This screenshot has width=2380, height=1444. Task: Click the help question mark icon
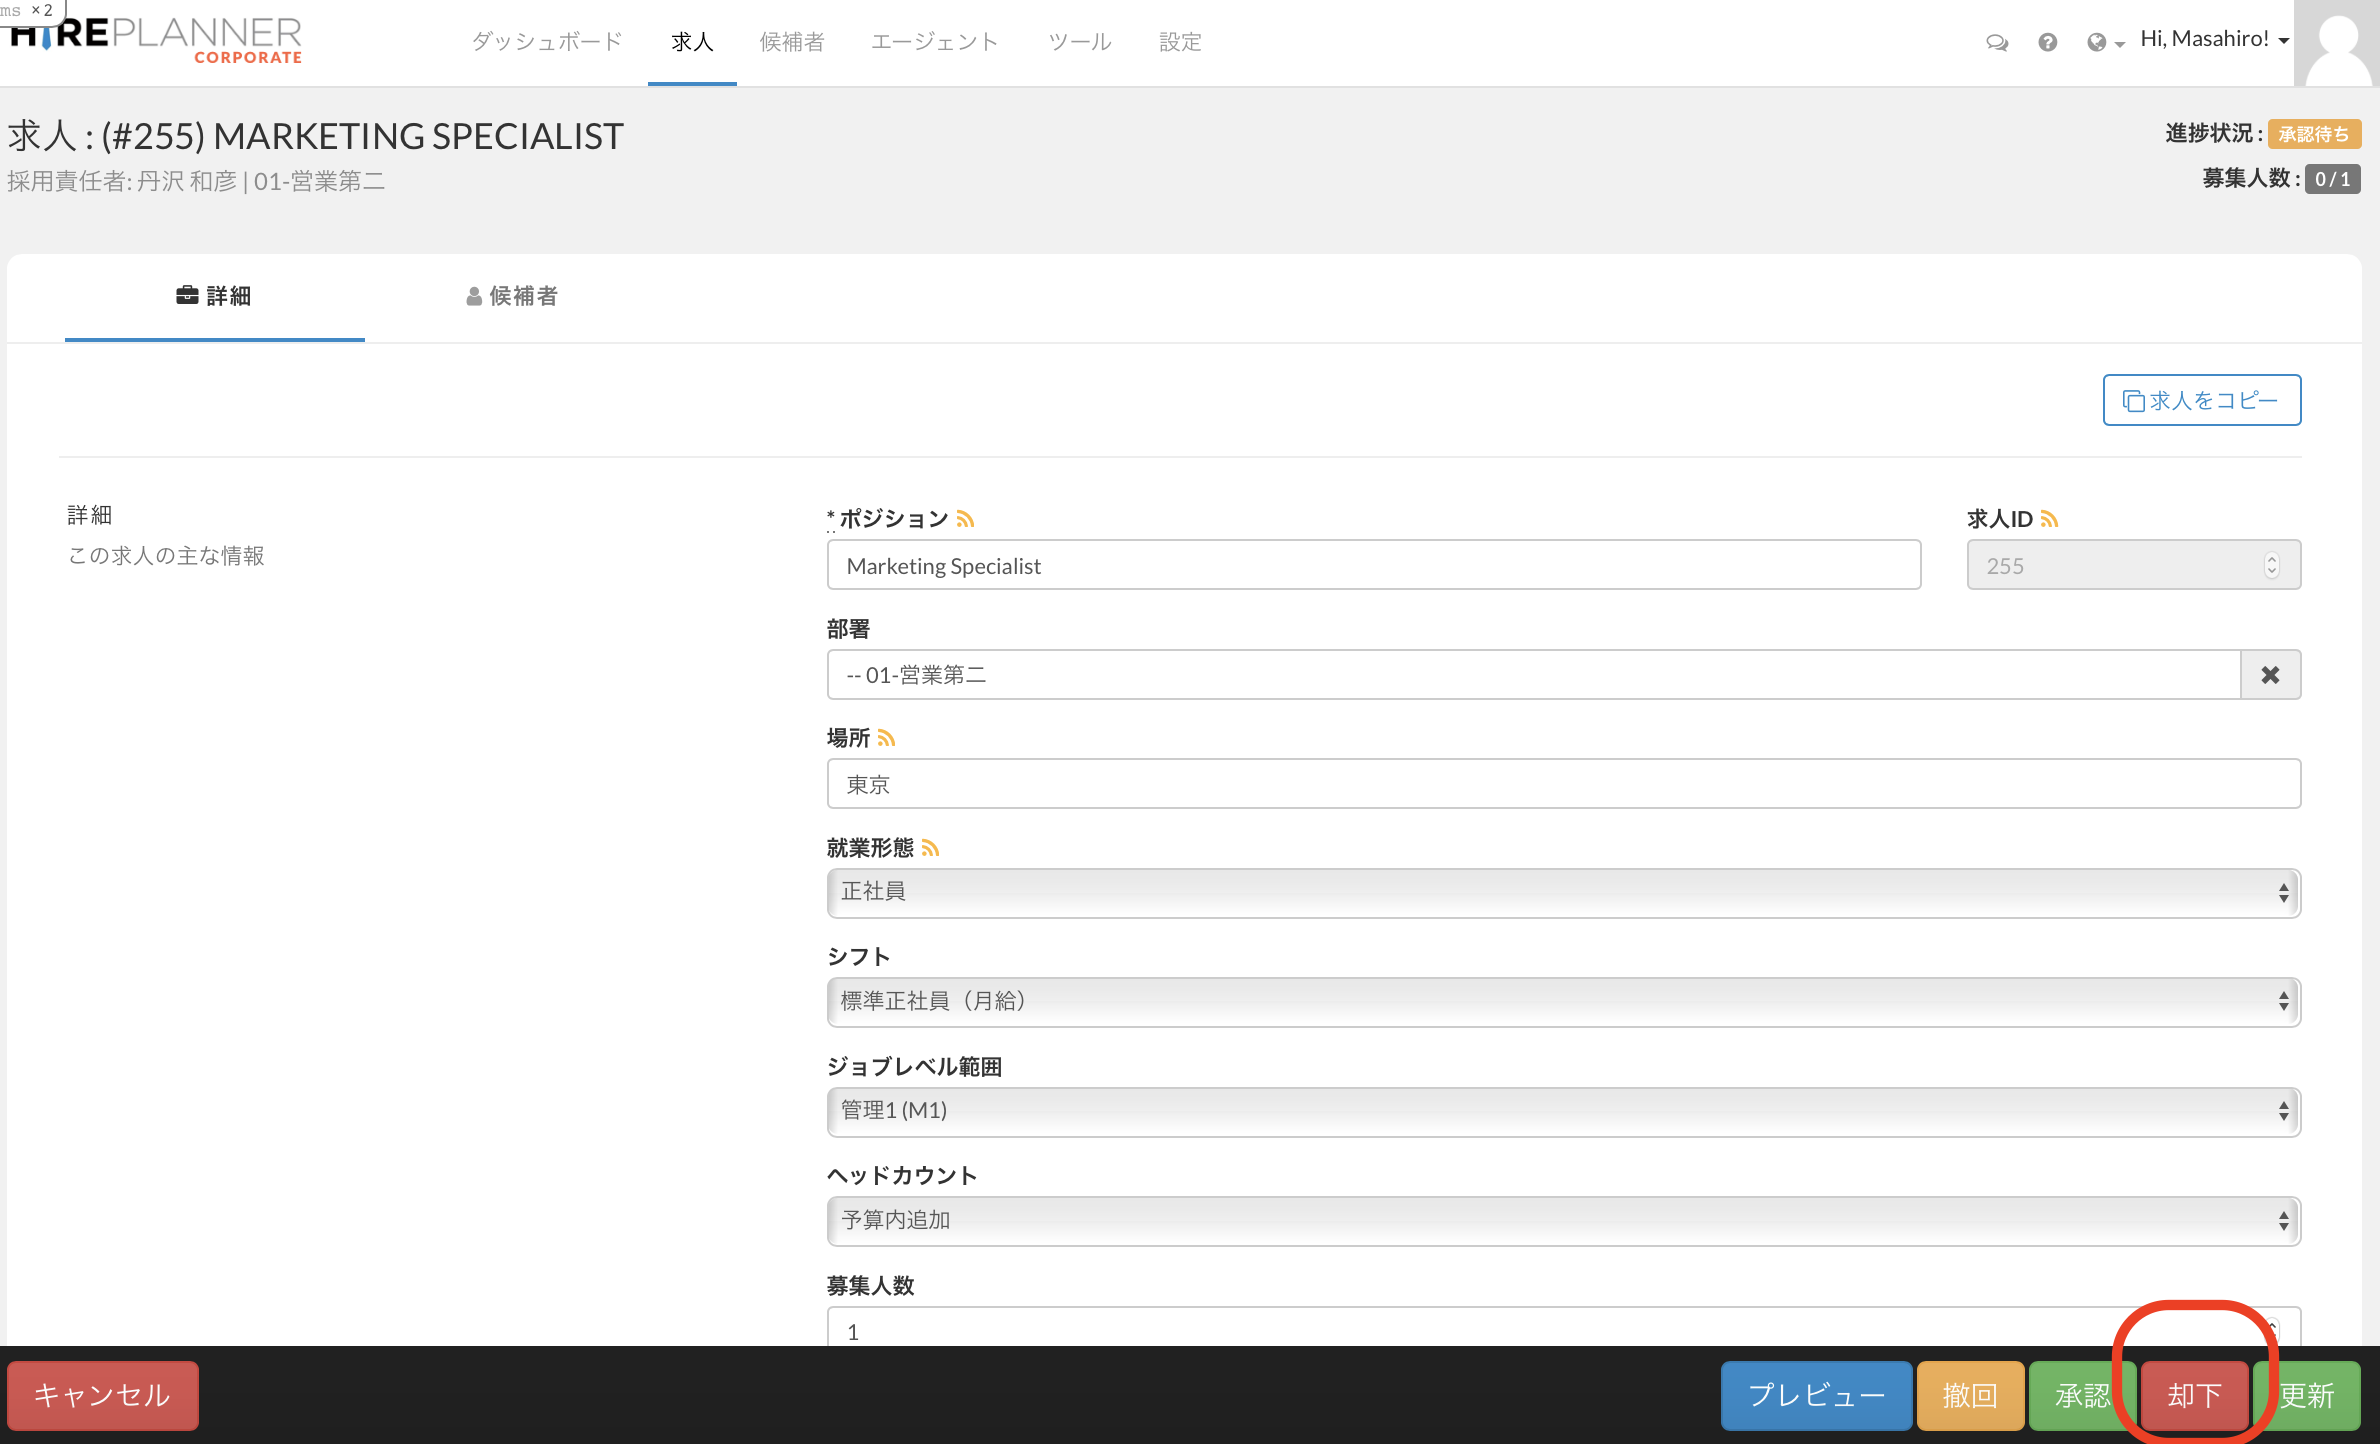pyautogui.click(x=2047, y=42)
